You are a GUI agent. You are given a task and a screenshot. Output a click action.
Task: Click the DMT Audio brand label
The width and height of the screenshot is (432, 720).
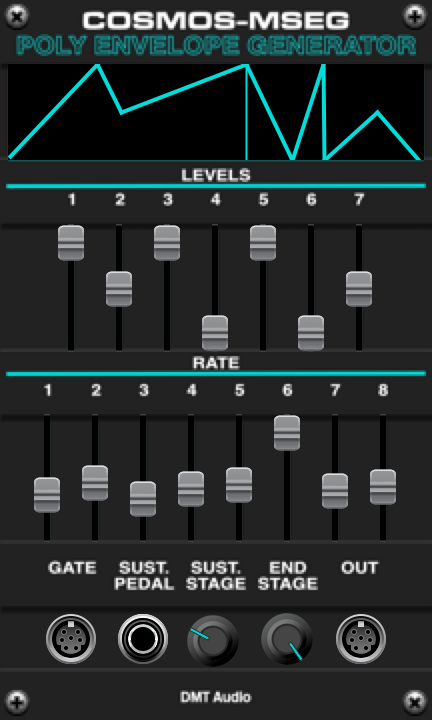coord(216,698)
